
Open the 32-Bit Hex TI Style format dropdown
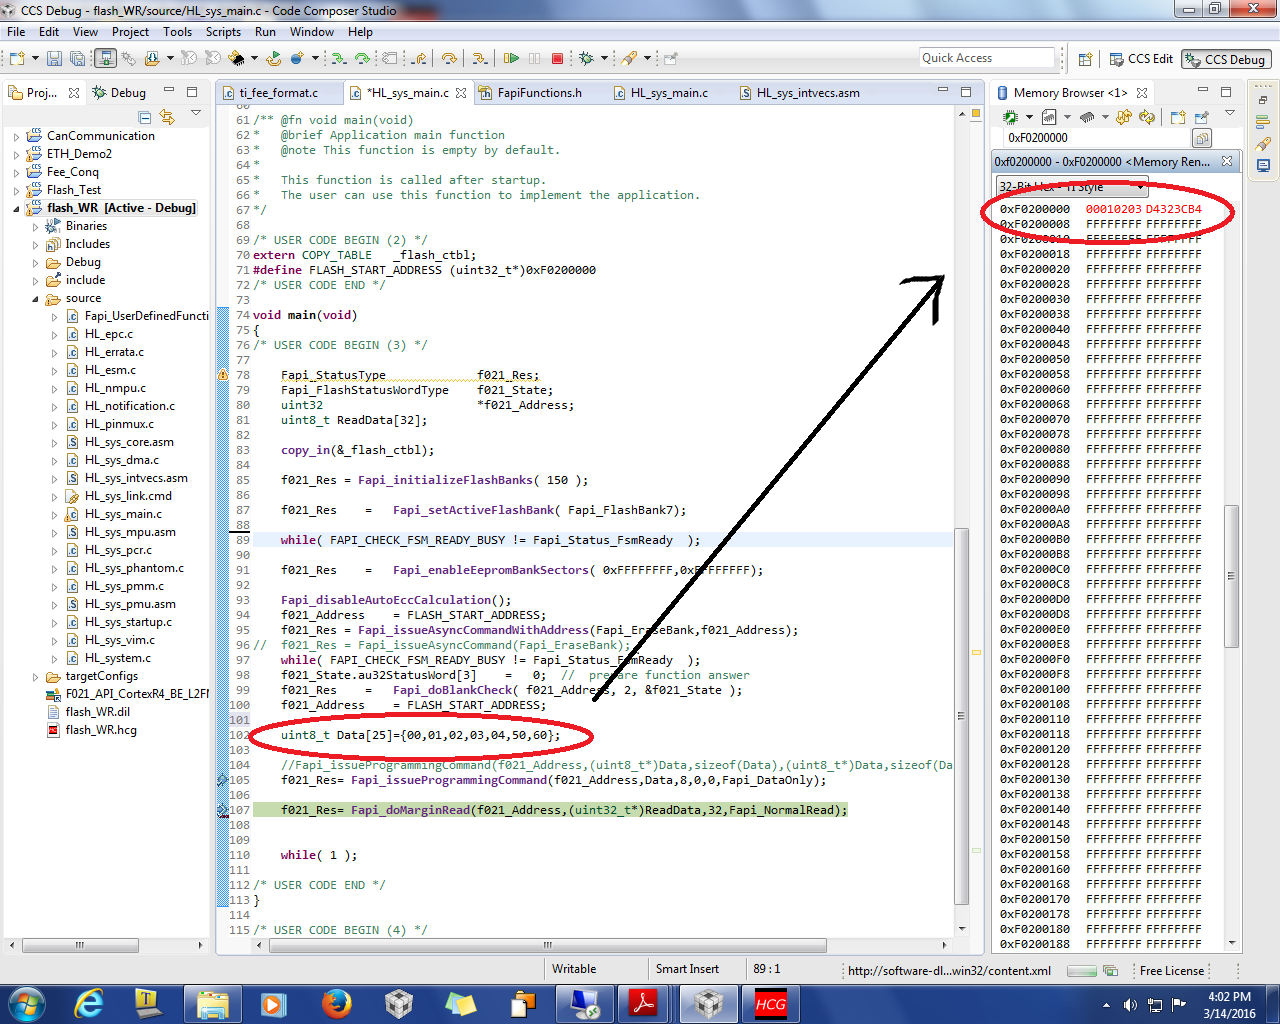click(1071, 187)
